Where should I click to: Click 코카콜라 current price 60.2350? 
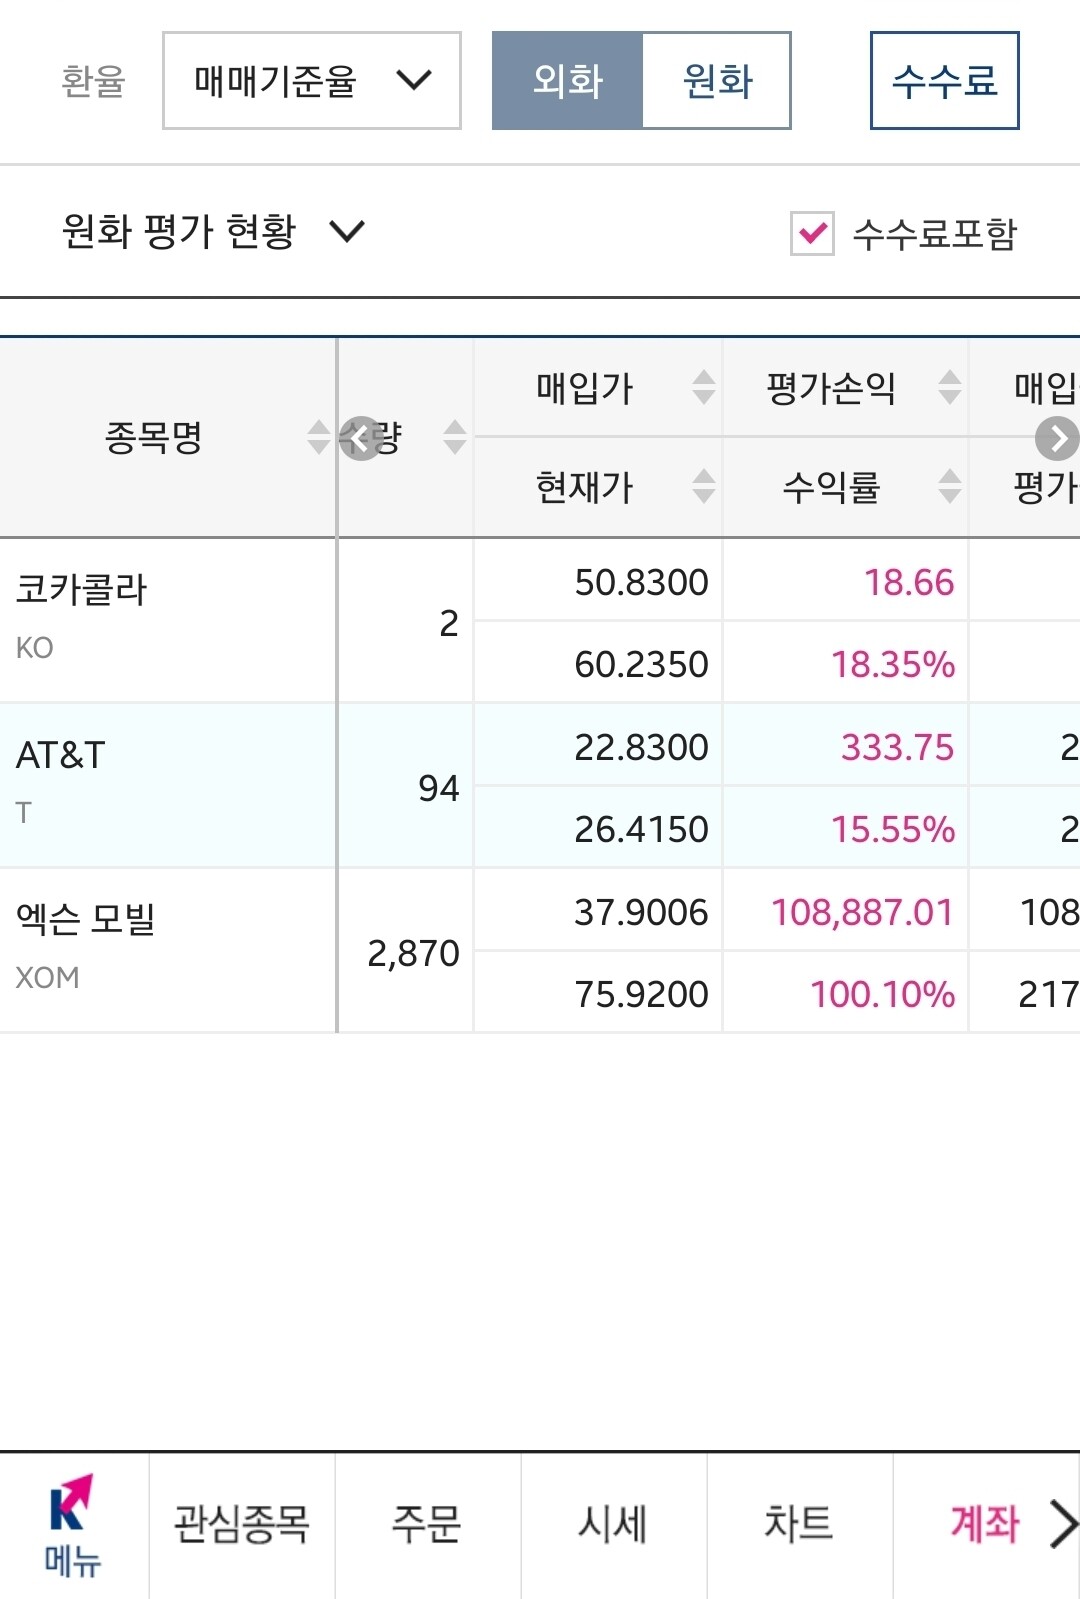(x=641, y=664)
